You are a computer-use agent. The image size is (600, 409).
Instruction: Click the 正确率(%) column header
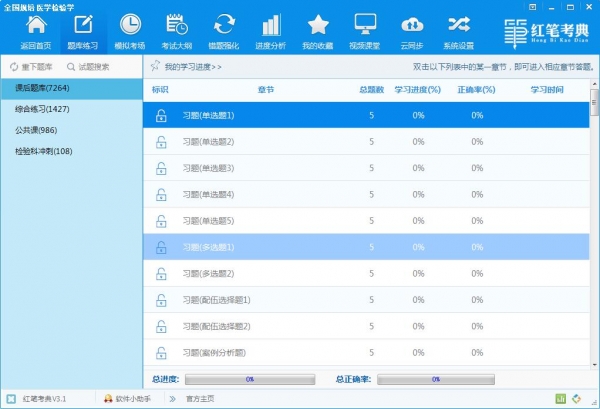point(476,90)
